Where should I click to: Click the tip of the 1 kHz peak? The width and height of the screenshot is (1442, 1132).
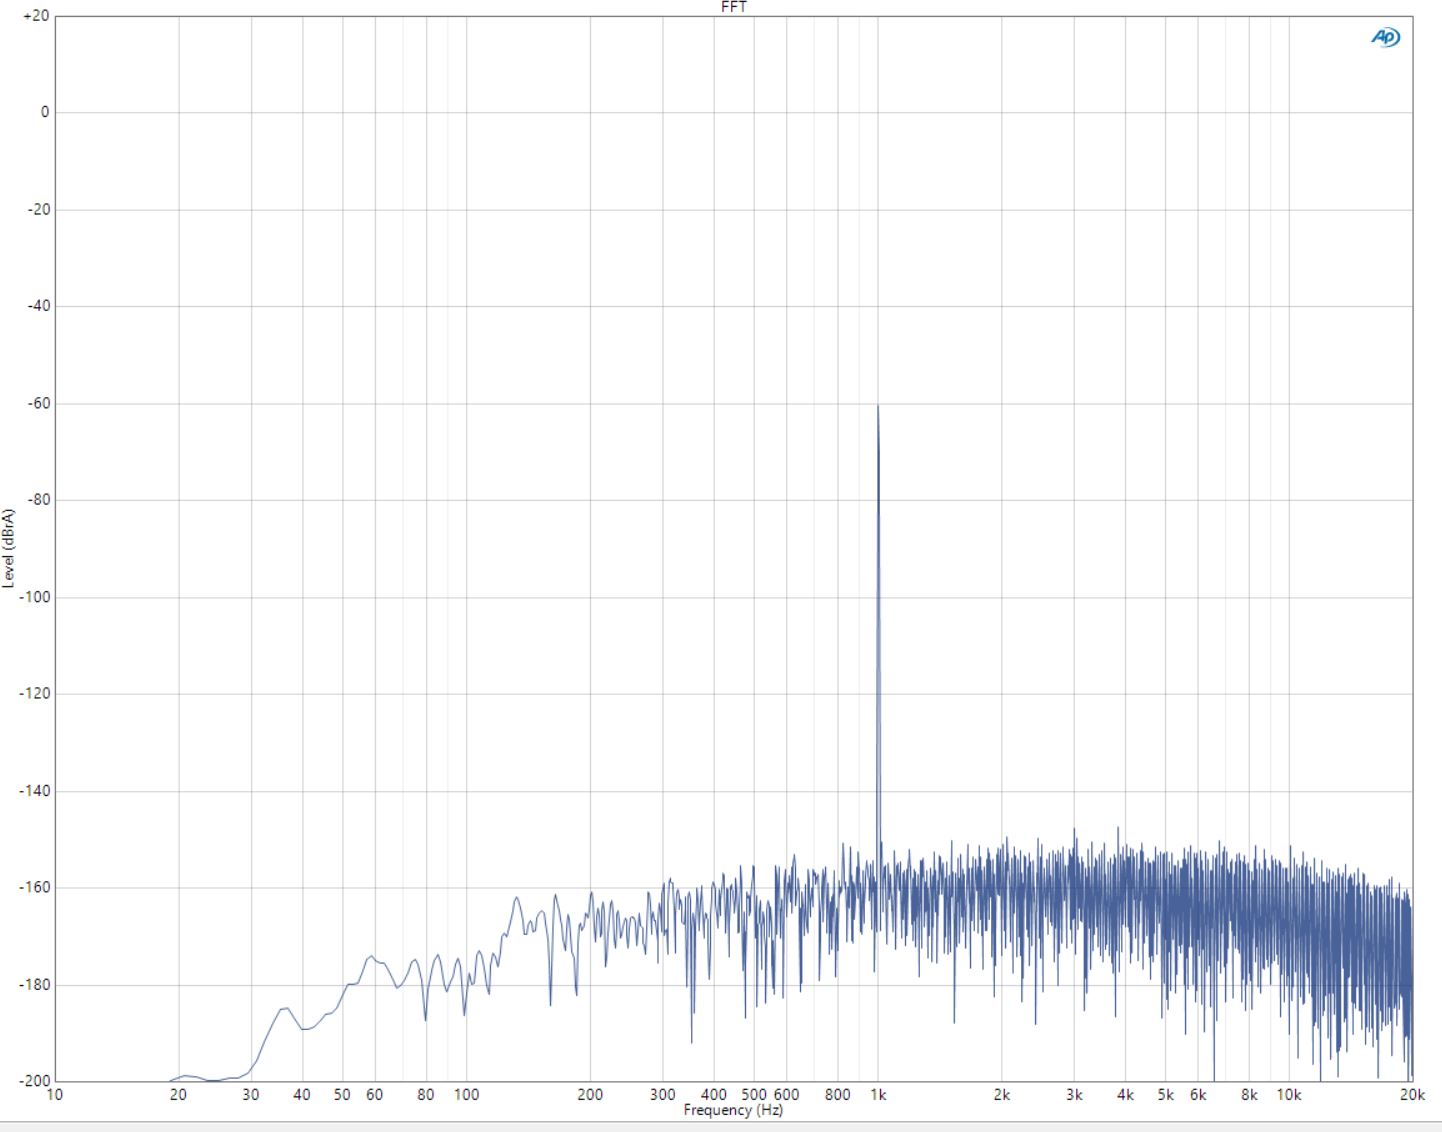pos(878,405)
